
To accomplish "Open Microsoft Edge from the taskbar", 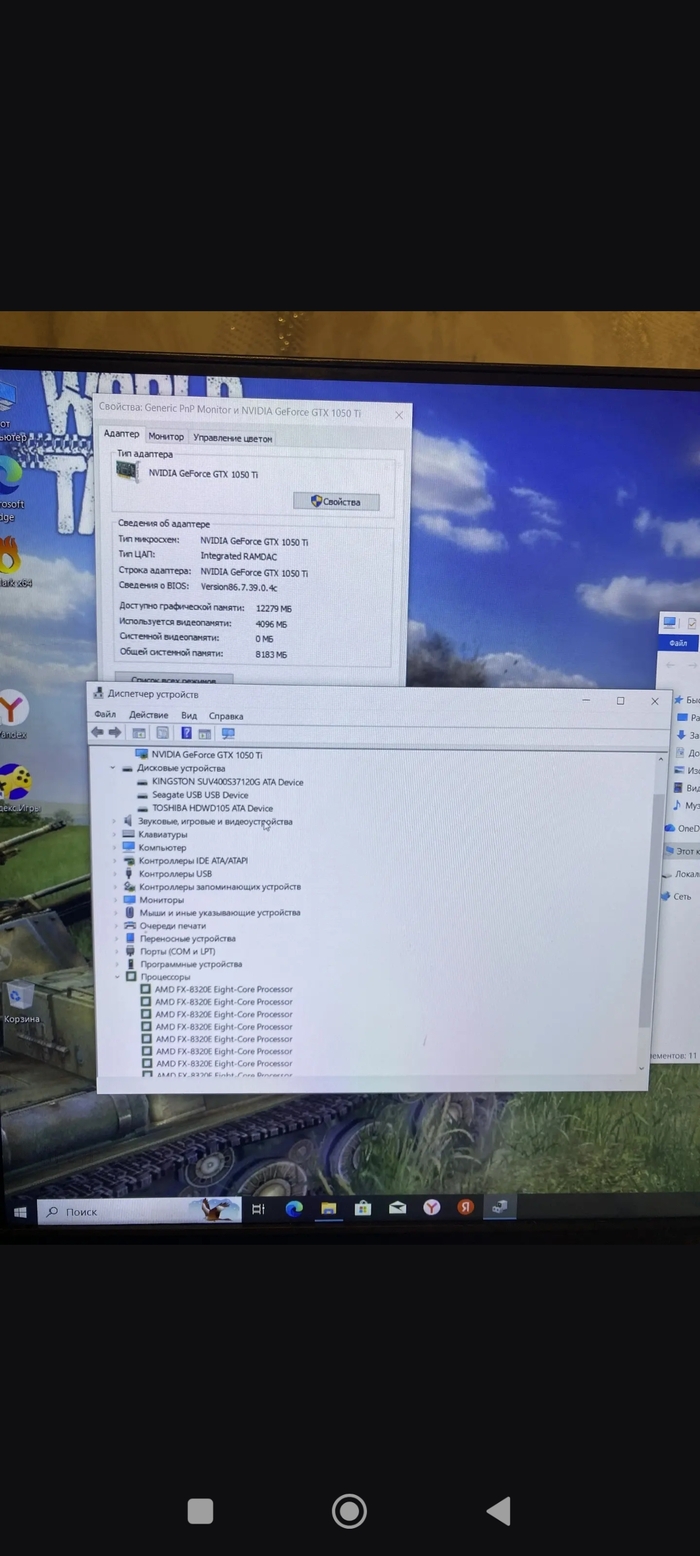I will [x=294, y=1208].
